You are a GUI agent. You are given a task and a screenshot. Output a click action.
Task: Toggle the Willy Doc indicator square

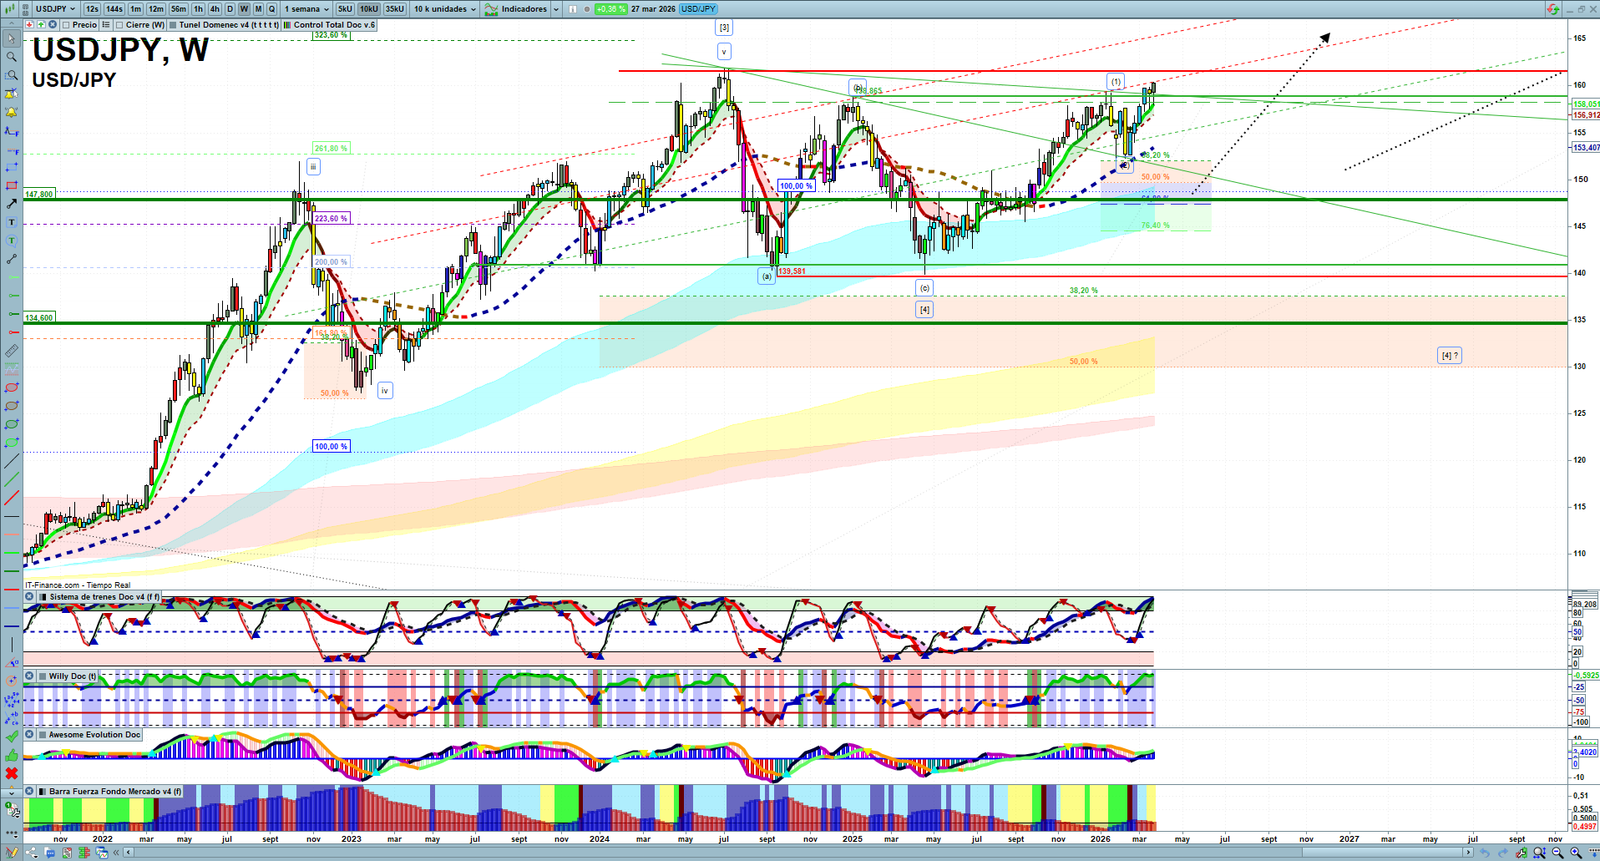tap(42, 676)
